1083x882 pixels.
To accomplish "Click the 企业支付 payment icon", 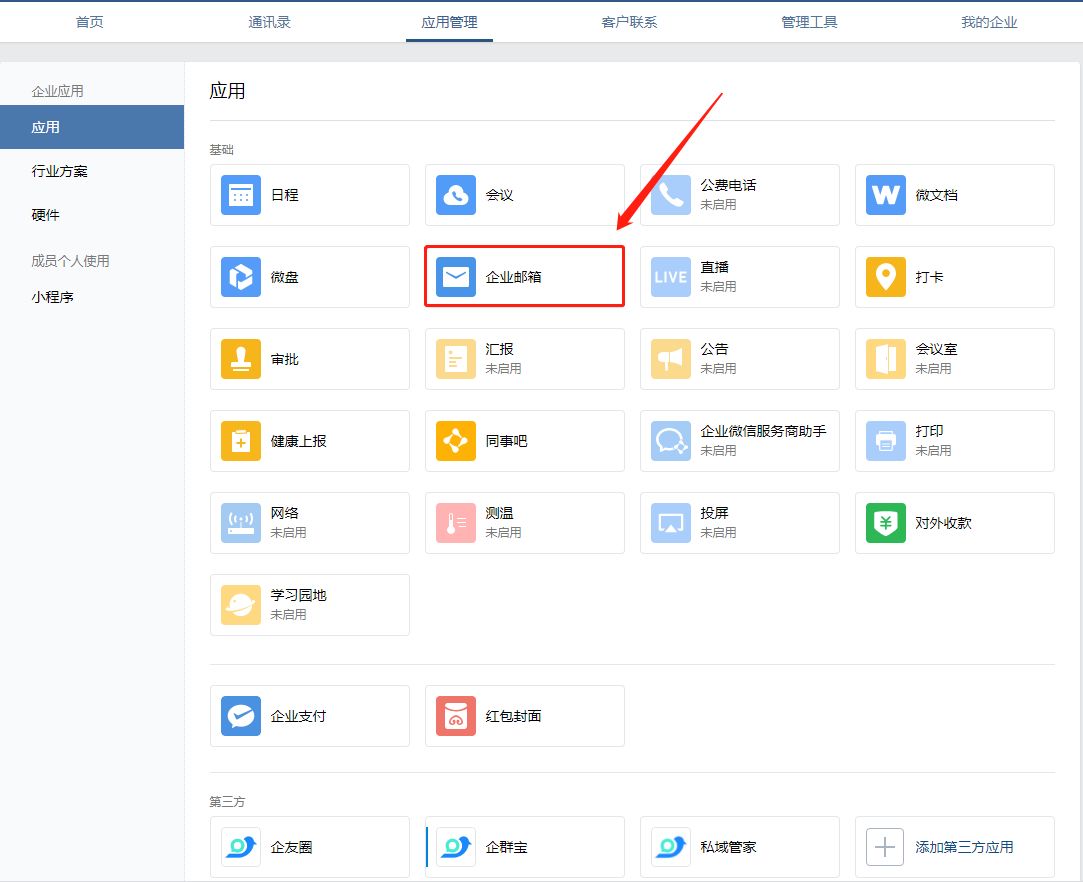I will [x=241, y=716].
